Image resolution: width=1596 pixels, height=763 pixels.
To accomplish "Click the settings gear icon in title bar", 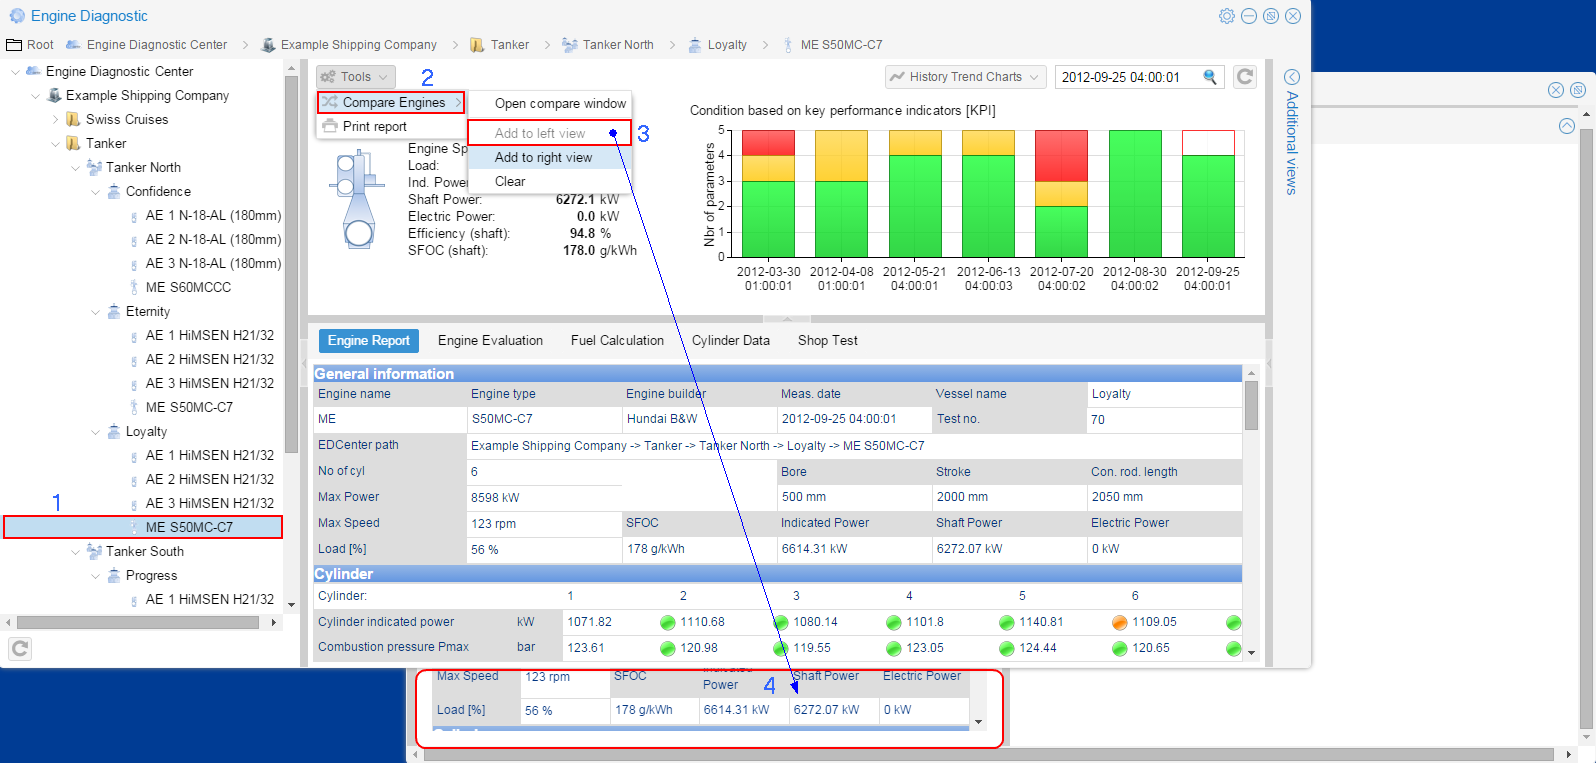I will coord(1227,16).
